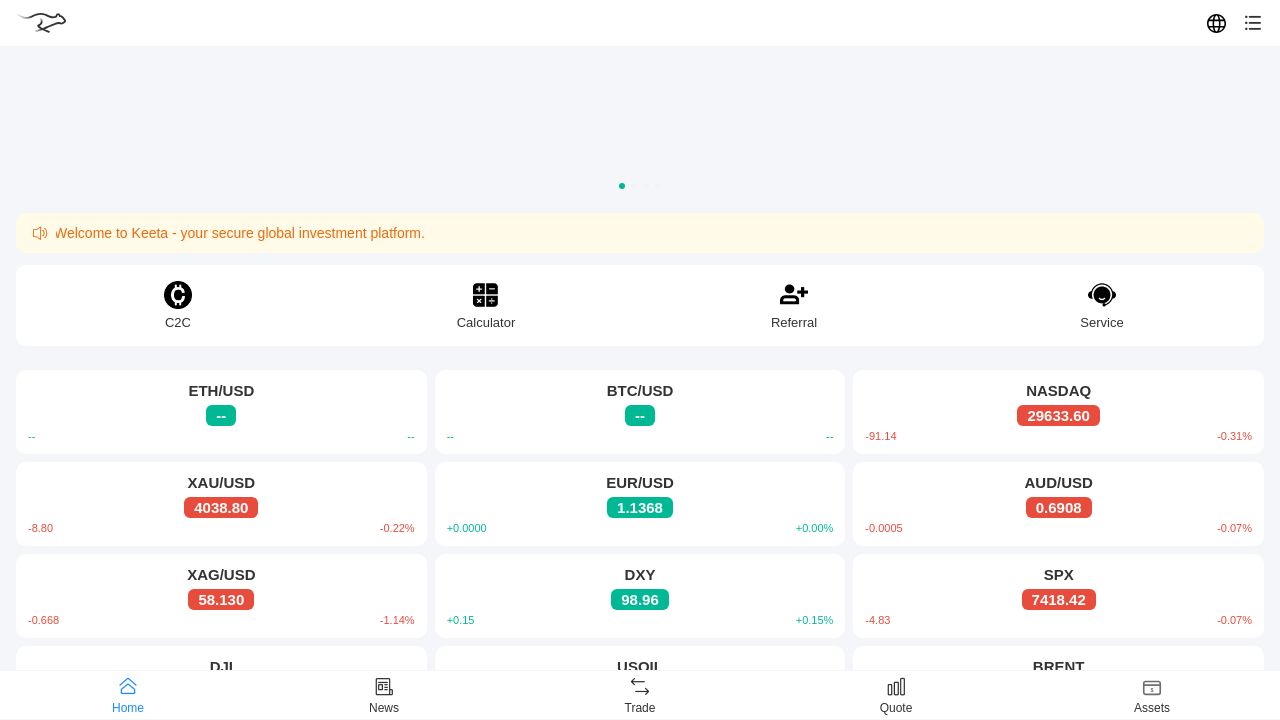Click the -4.83 SPX change value
This screenshot has height=720, width=1280.
tap(878, 620)
